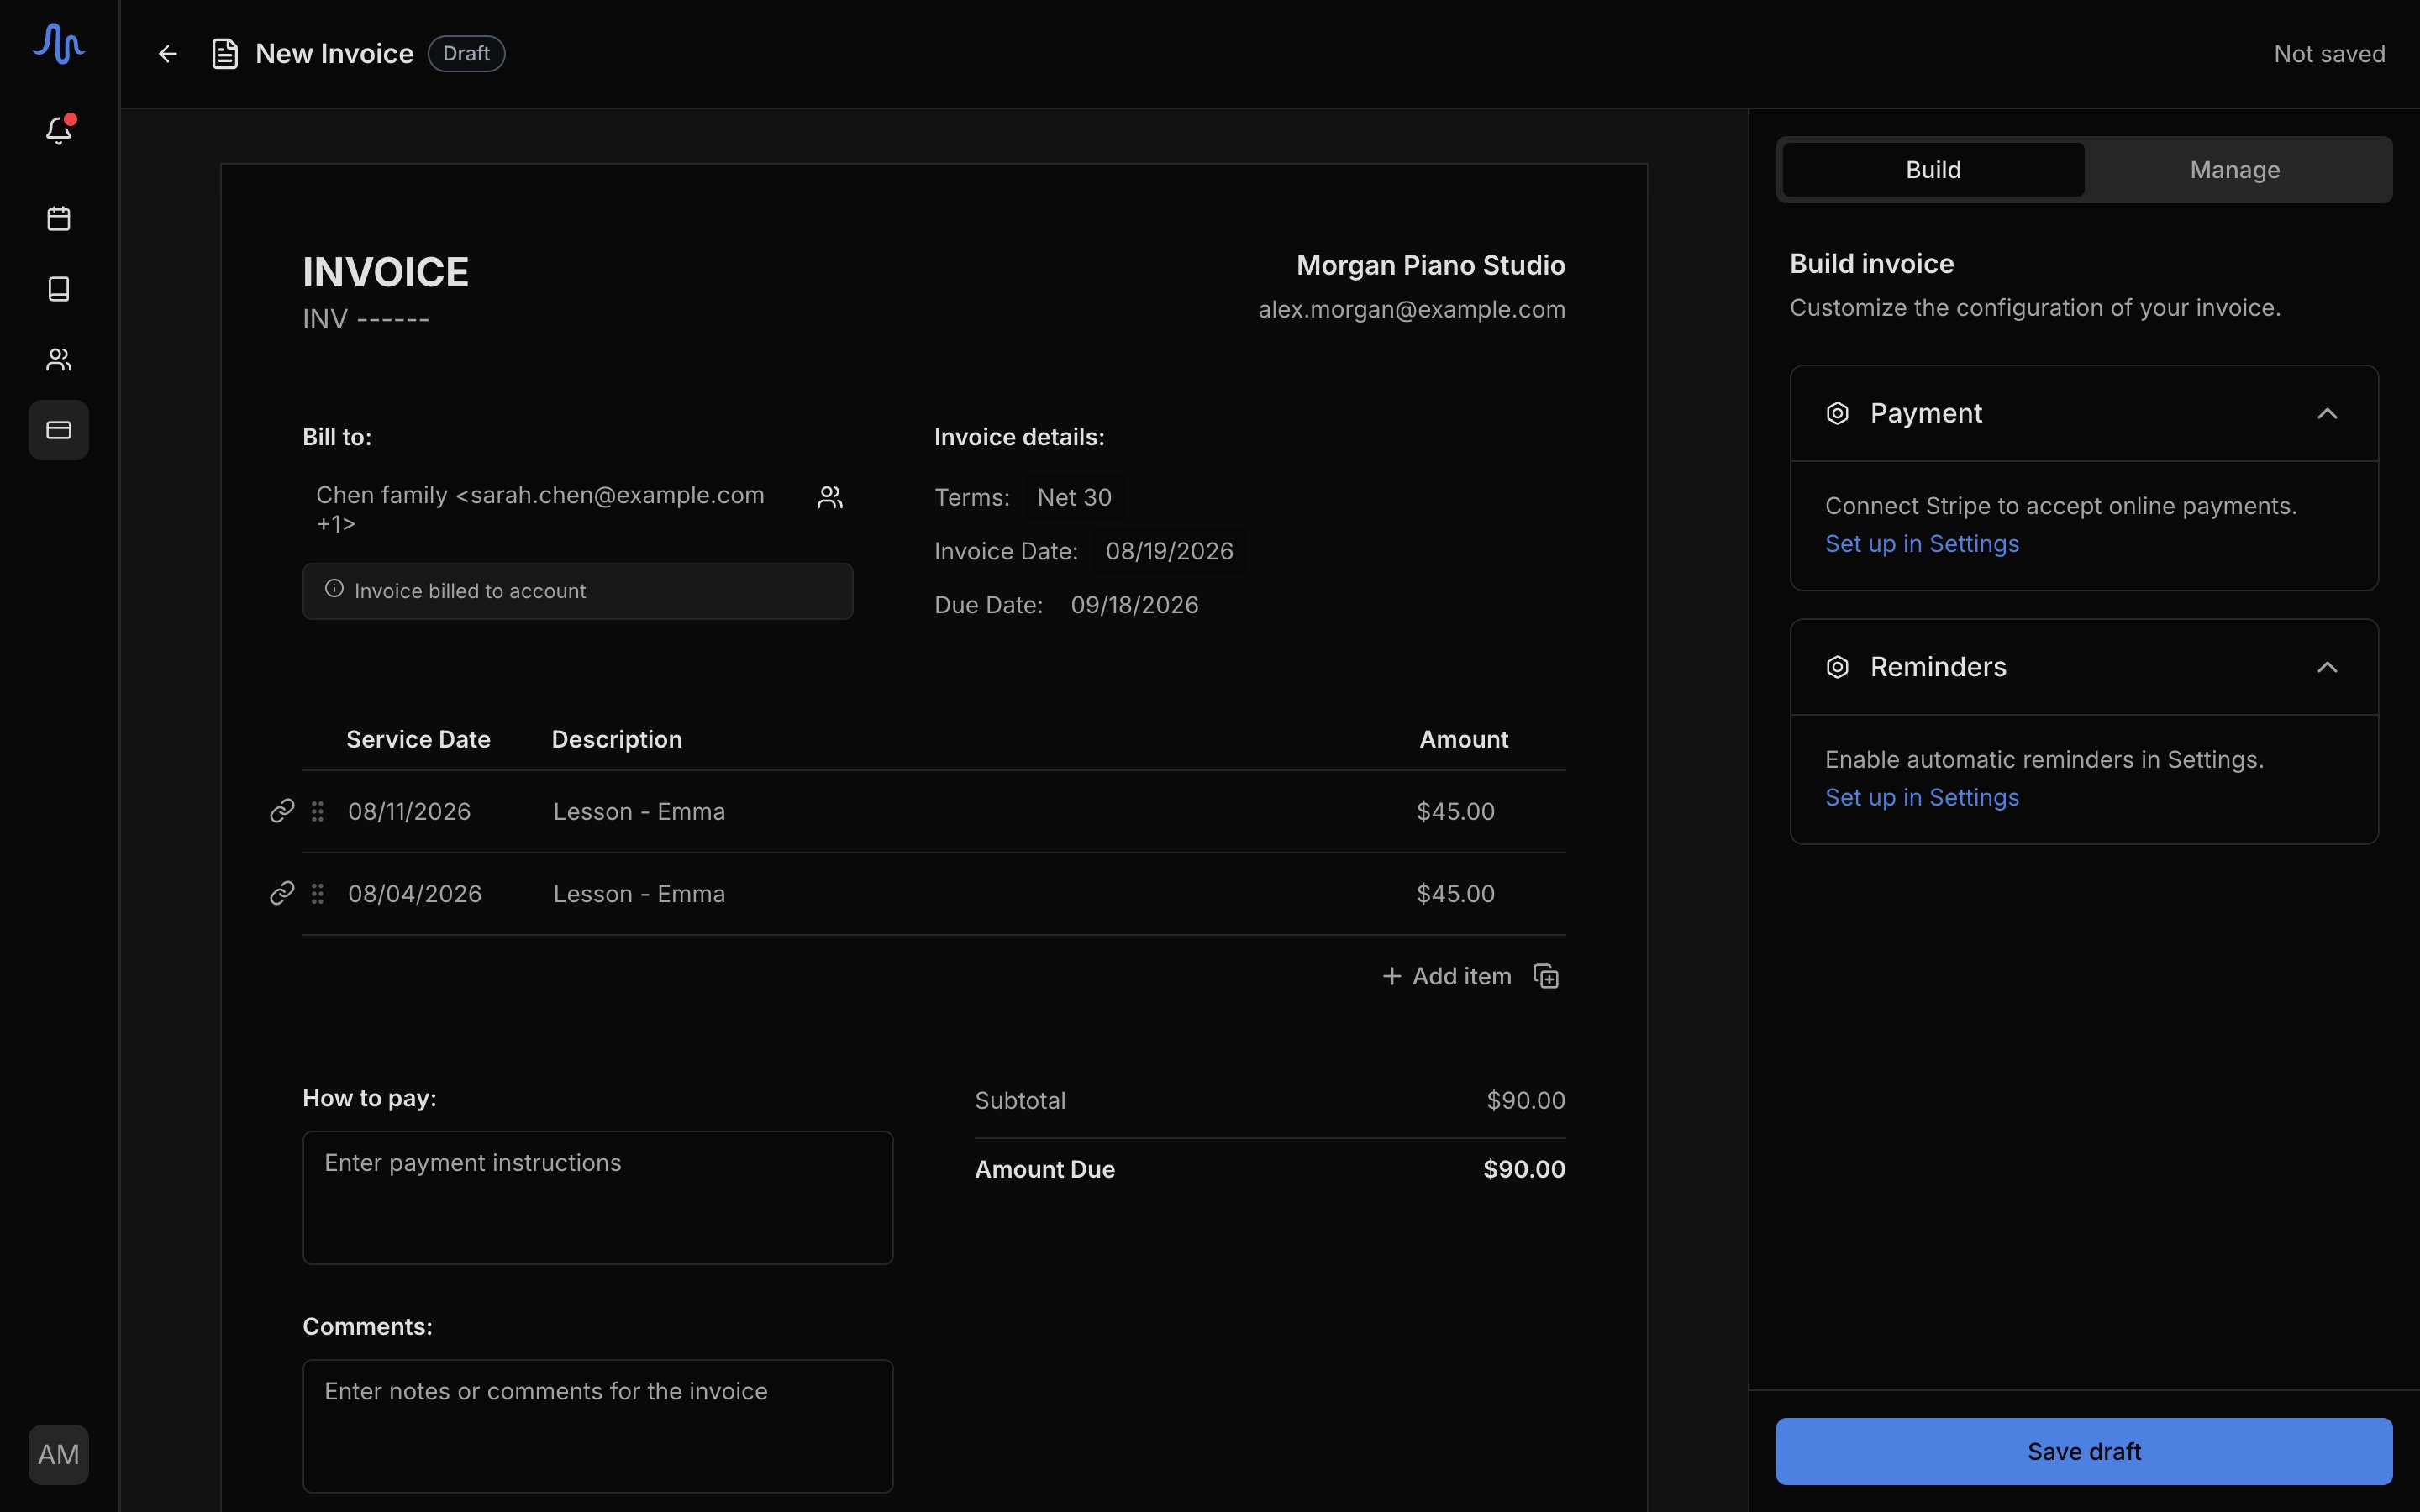Click the Description column header
Viewport: 2420px width, 1512px height.
click(617, 739)
